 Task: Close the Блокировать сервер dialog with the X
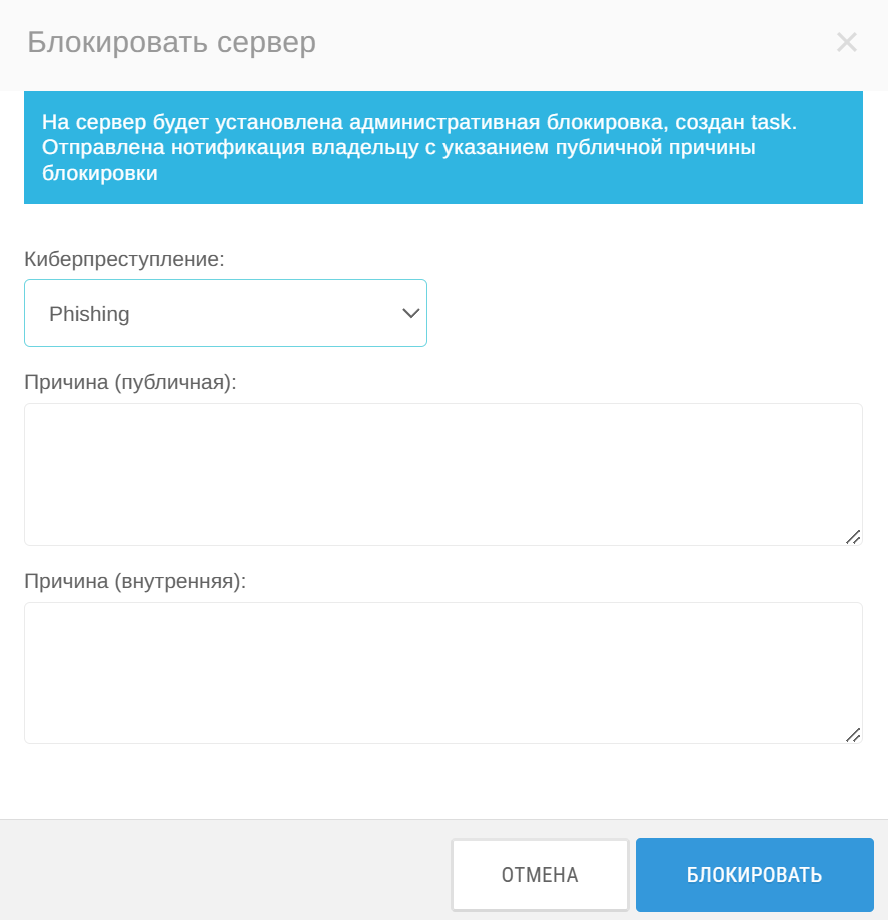846,42
